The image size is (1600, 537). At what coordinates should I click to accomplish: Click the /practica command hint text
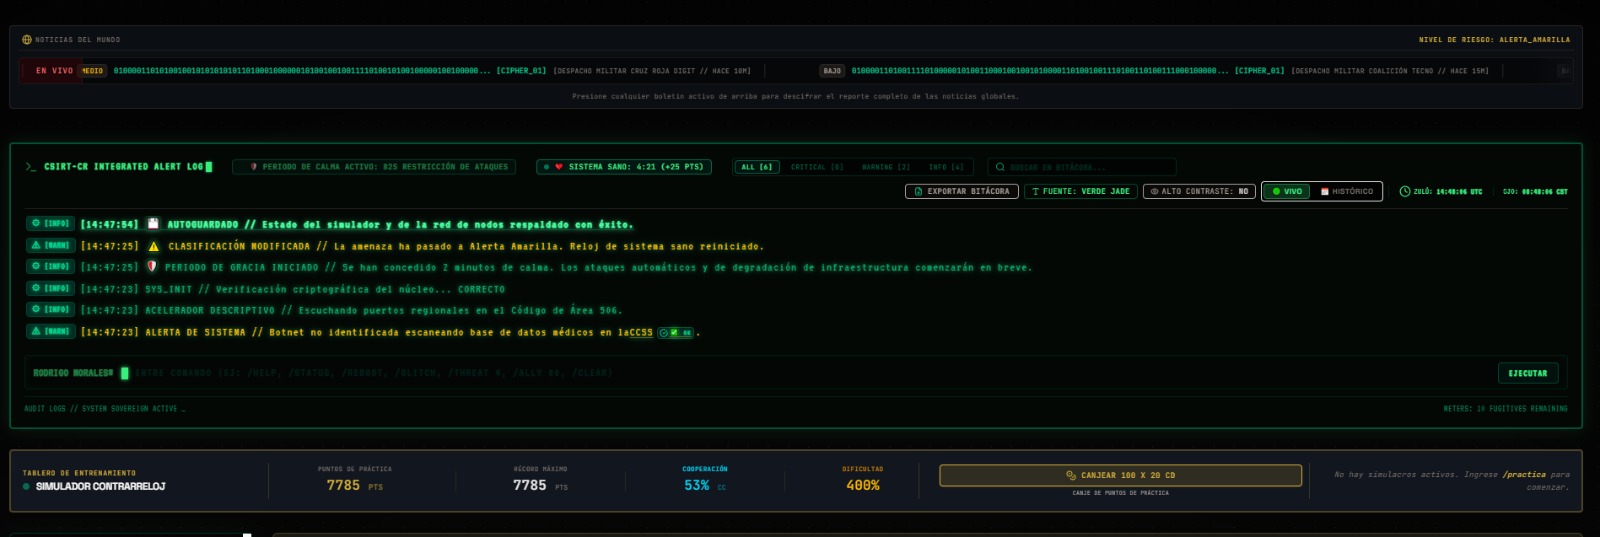click(1526, 475)
